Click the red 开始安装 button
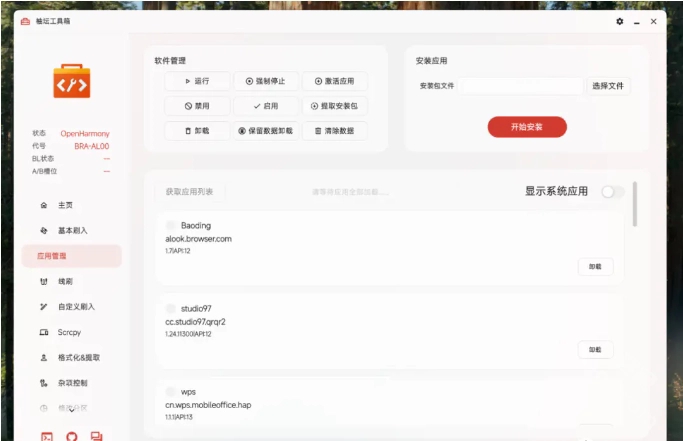 [x=527, y=127]
